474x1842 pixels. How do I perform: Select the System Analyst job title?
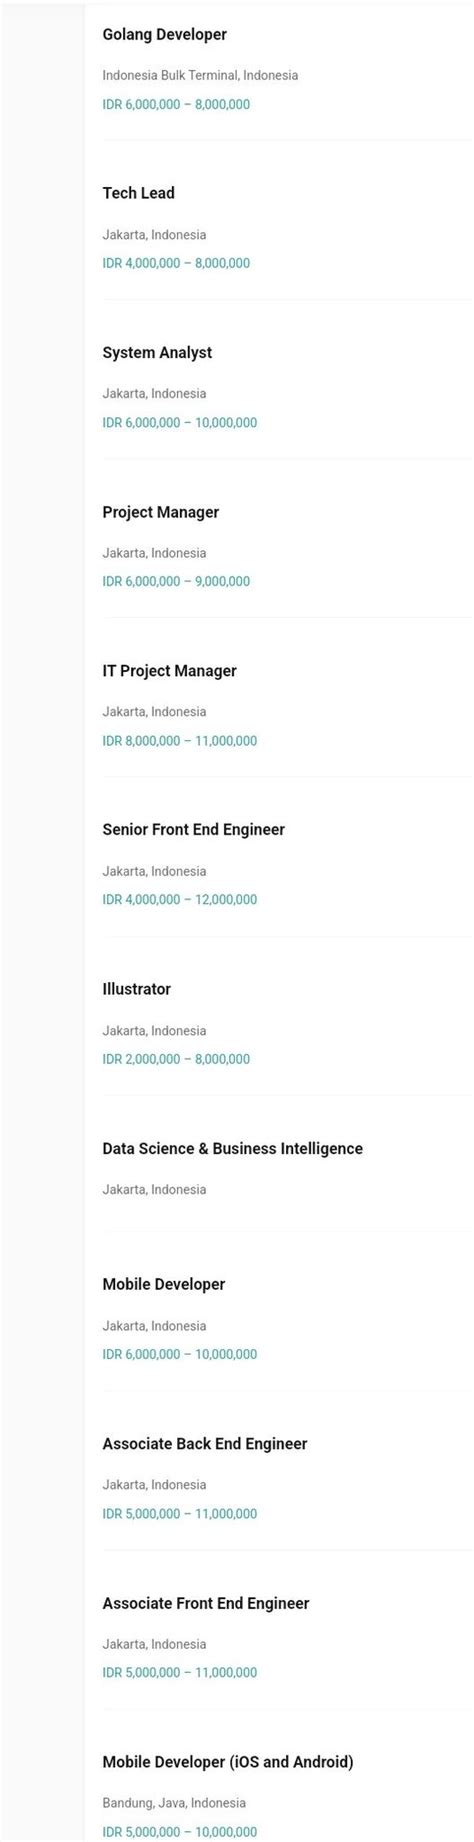pyautogui.click(x=157, y=353)
